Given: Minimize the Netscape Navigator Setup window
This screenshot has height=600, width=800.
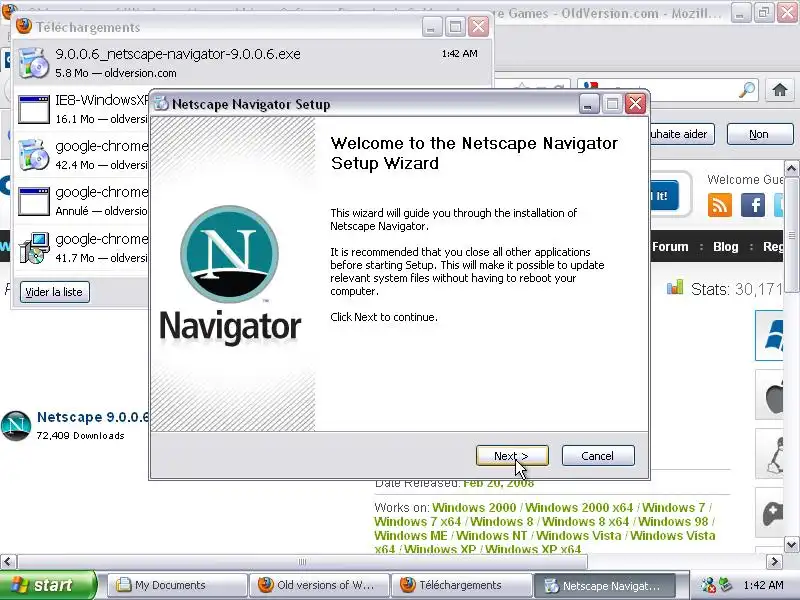Looking at the screenshot, I should pos(588,104).
